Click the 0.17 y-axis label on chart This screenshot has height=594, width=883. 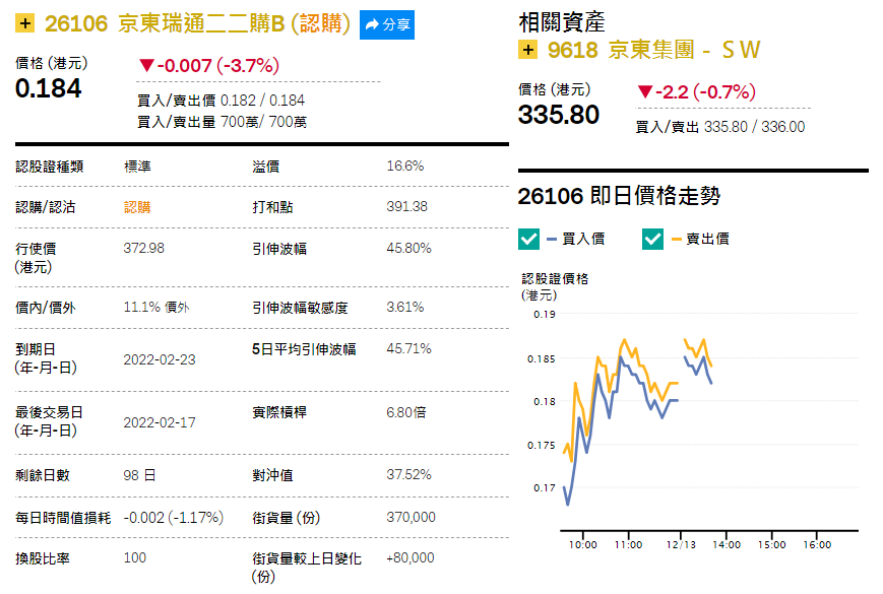(x=545, y=488)
